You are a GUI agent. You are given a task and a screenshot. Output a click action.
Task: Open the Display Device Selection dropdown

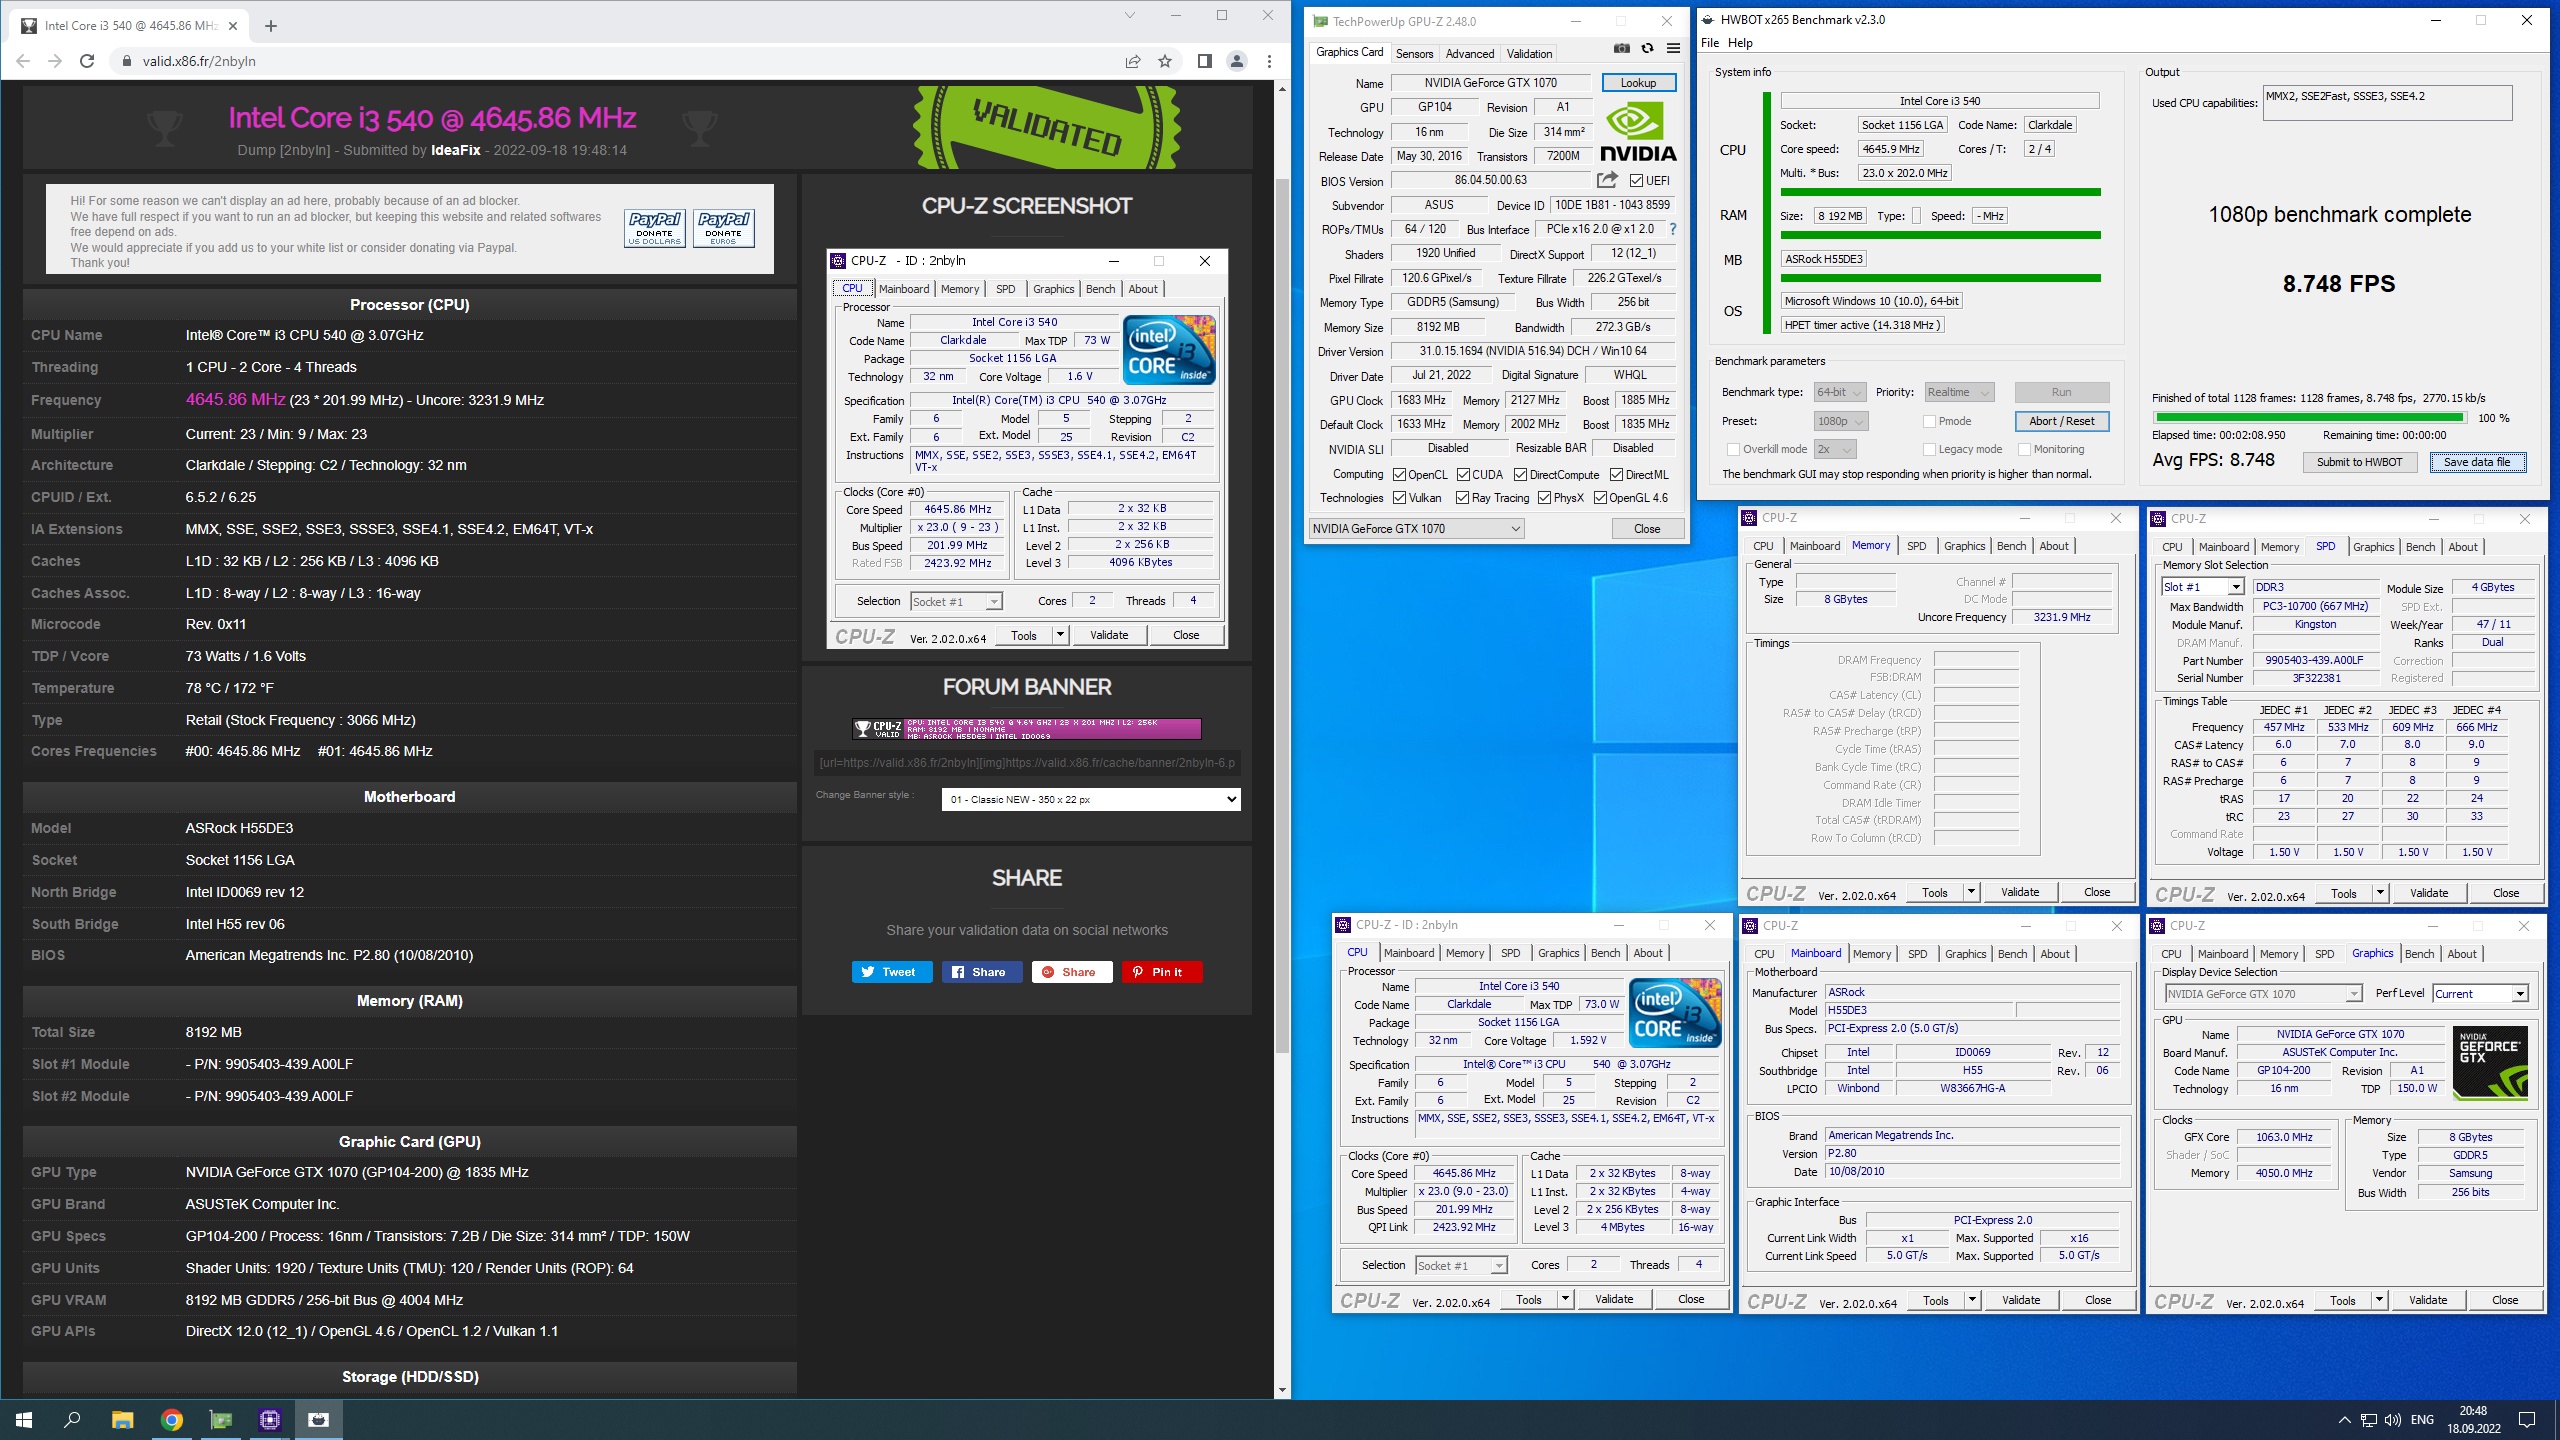coord(2263,994)
